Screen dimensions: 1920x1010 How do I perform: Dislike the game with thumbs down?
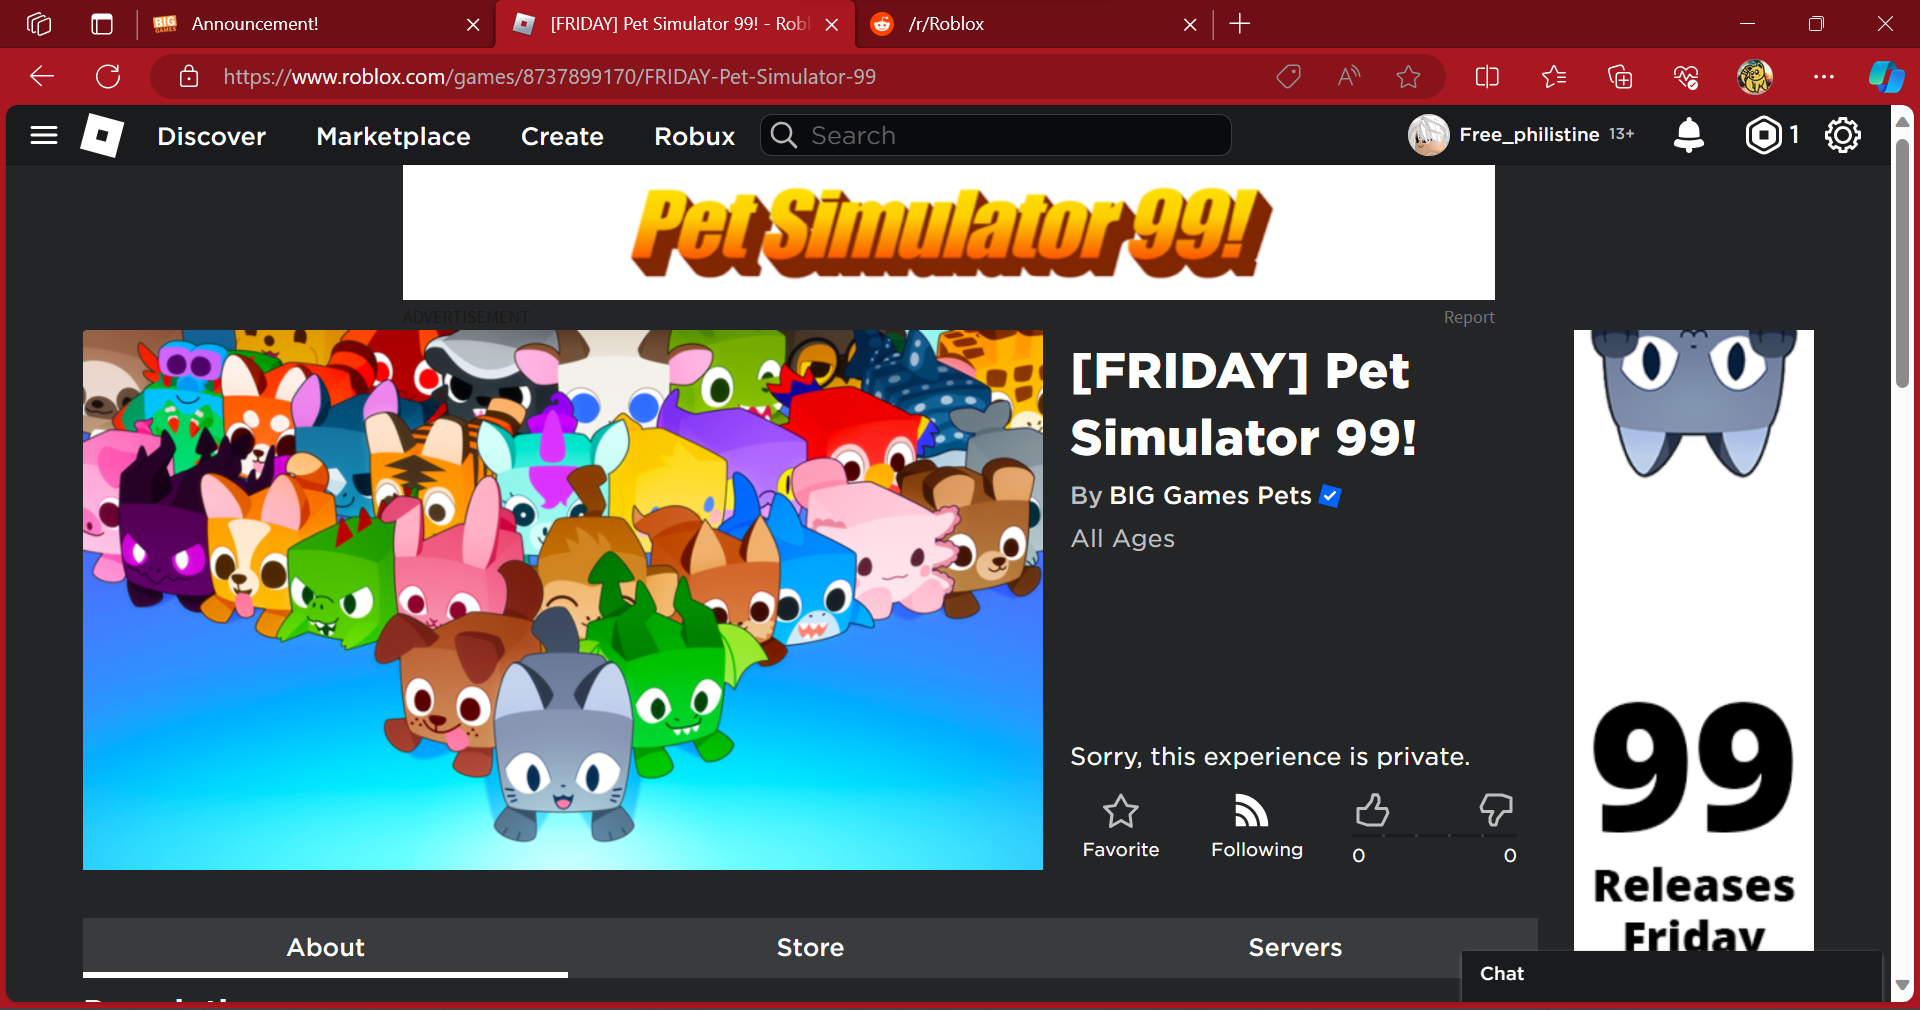point(1496,811)
